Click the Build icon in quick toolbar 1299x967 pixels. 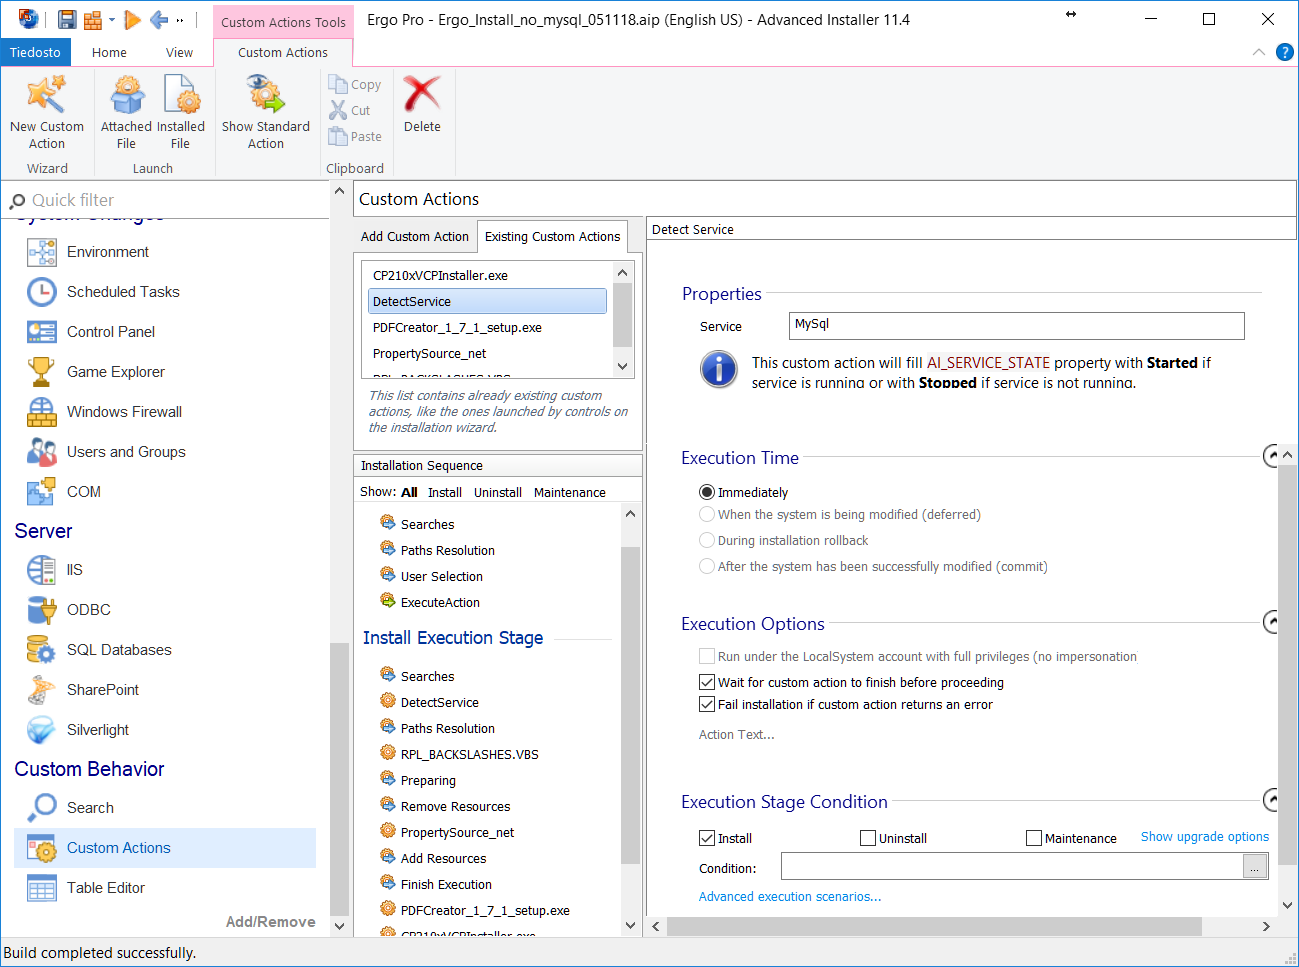click(x=93, y=19)
